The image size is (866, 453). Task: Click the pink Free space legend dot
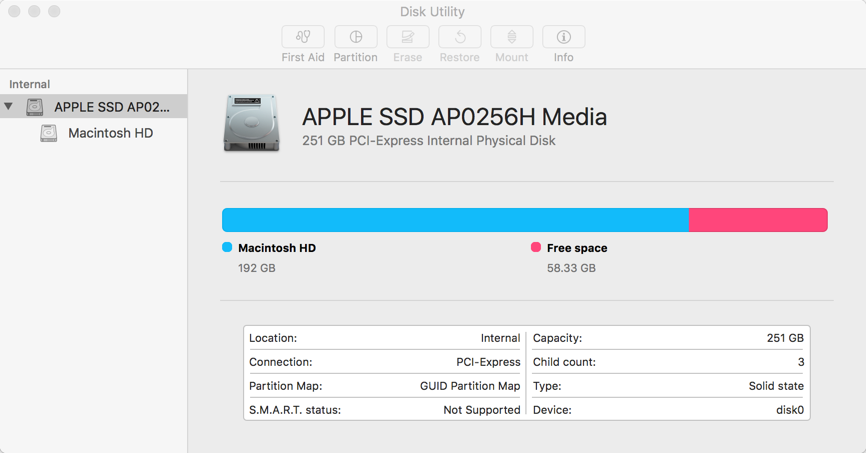pyautogui.click(x=536, y=247)
